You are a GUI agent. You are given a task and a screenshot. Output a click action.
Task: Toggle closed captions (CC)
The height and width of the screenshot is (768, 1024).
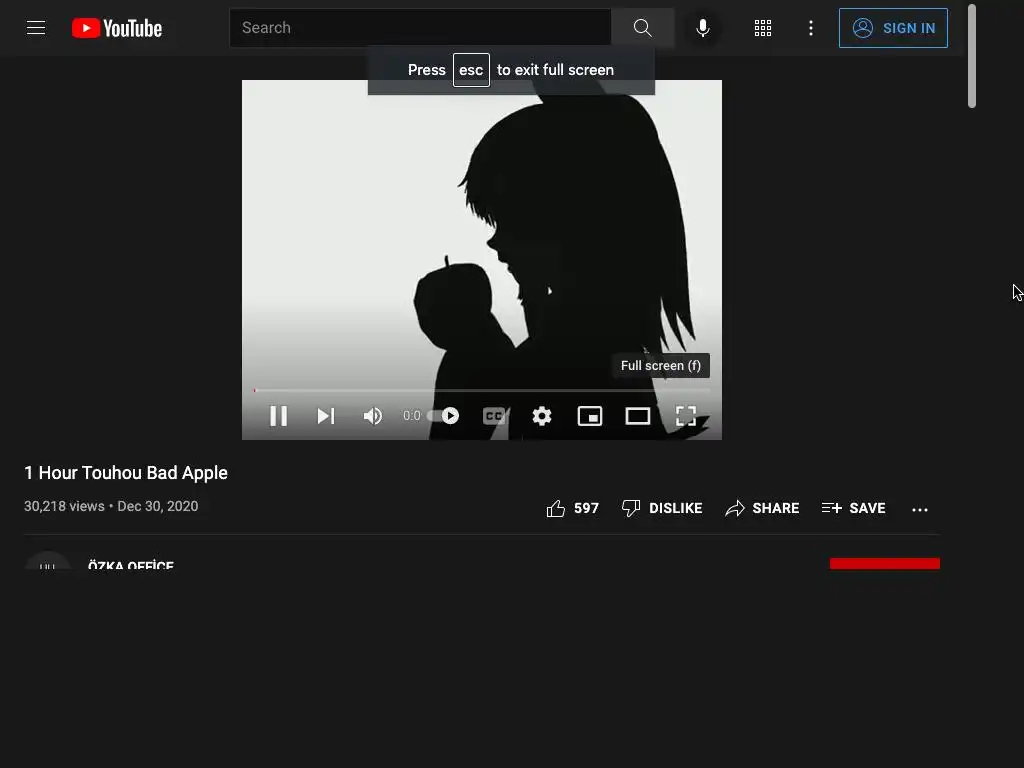point(494,416)
